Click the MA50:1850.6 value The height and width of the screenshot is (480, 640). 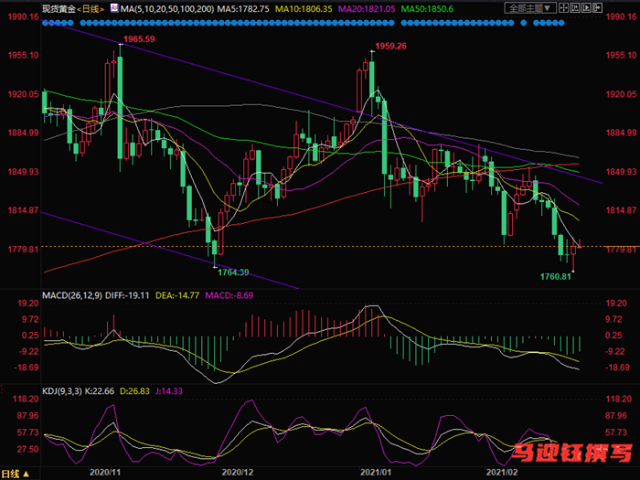pos(427,9)
